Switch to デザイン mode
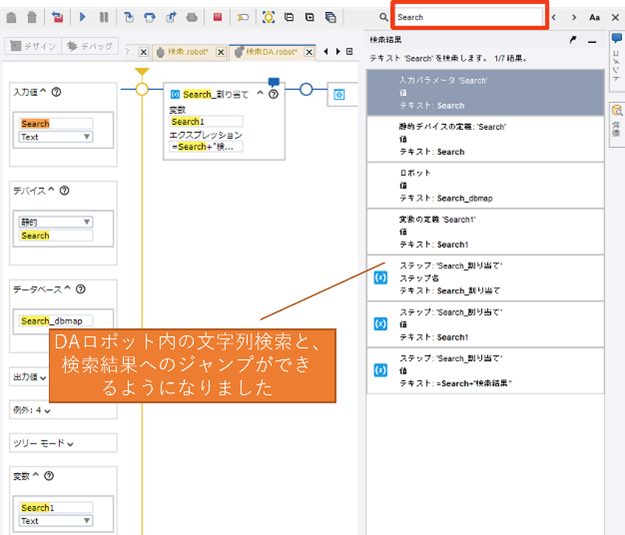The image size is (625, 535). [33, 46]
